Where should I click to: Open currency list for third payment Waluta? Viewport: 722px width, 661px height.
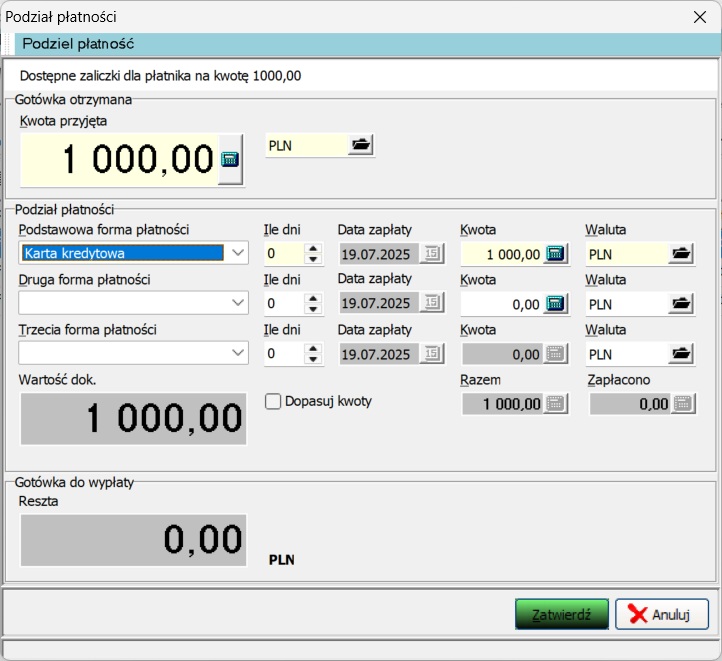pyautogui.click(x=681, y=353)
